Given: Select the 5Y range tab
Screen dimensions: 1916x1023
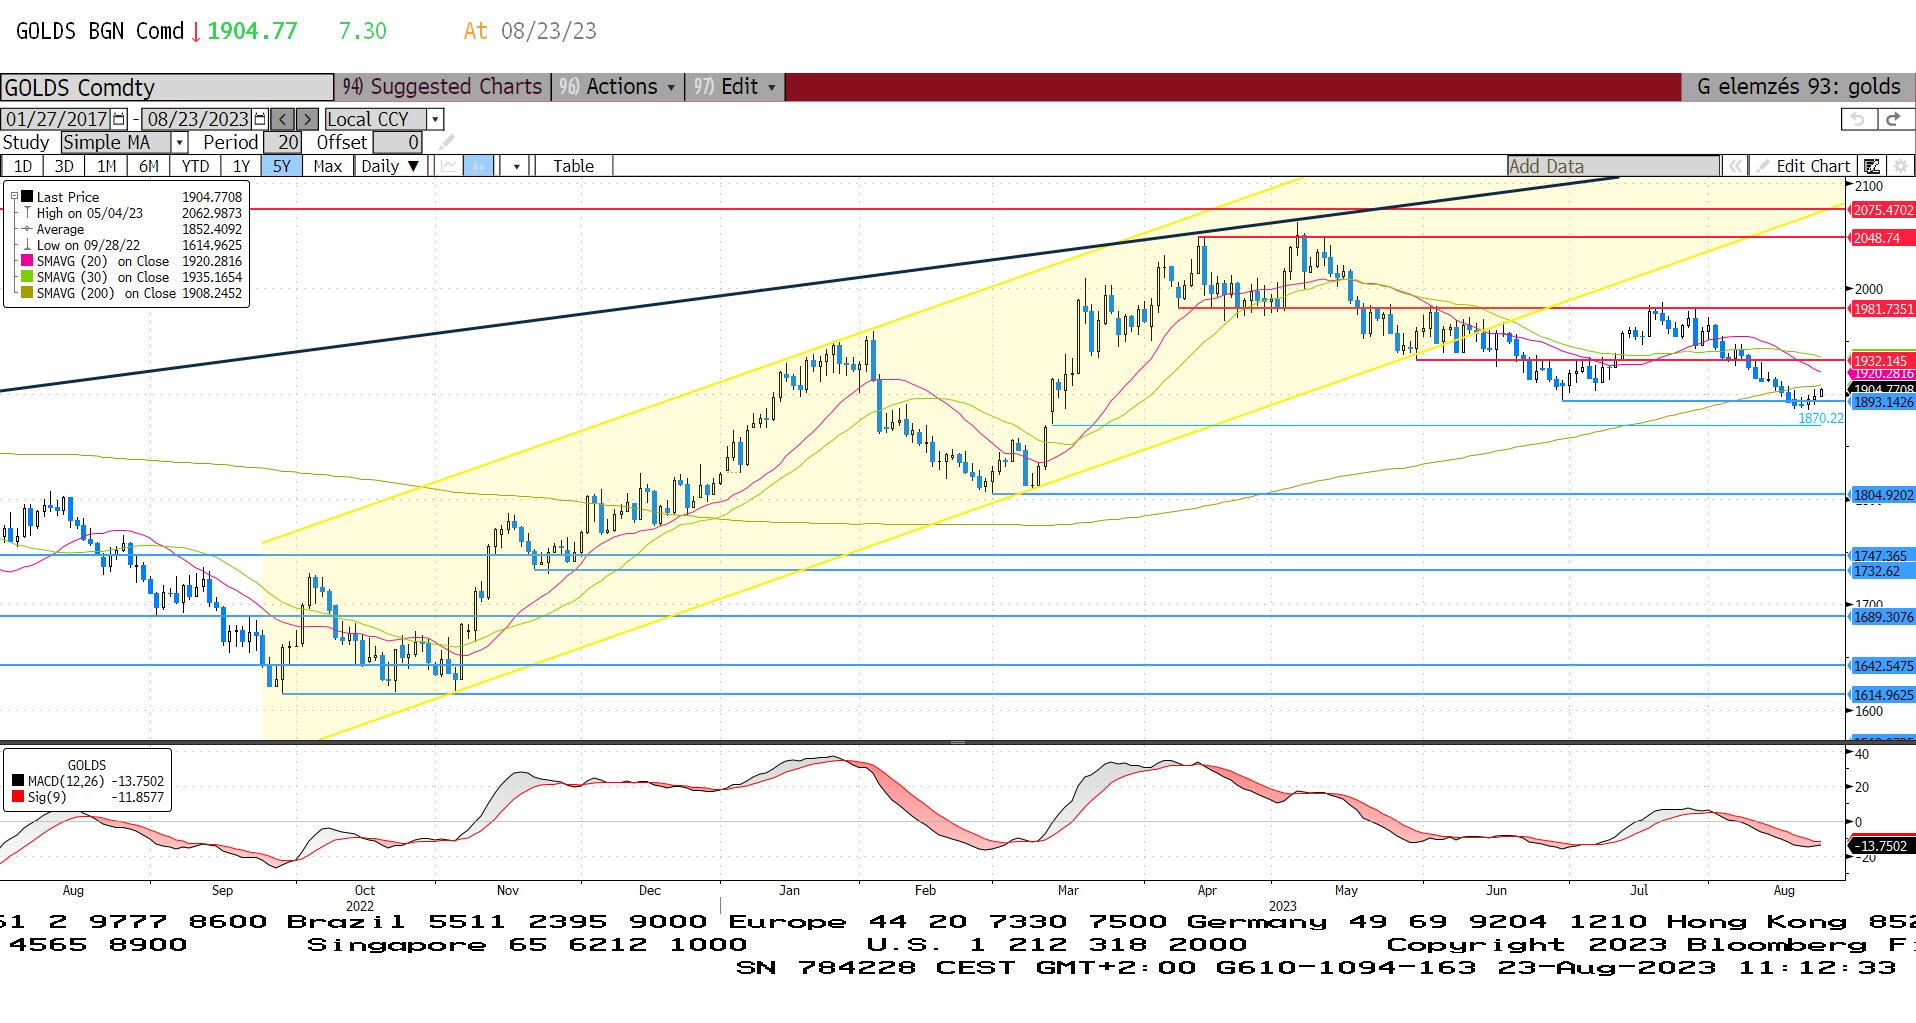Looking at the screenshot, I should [282, 166].
